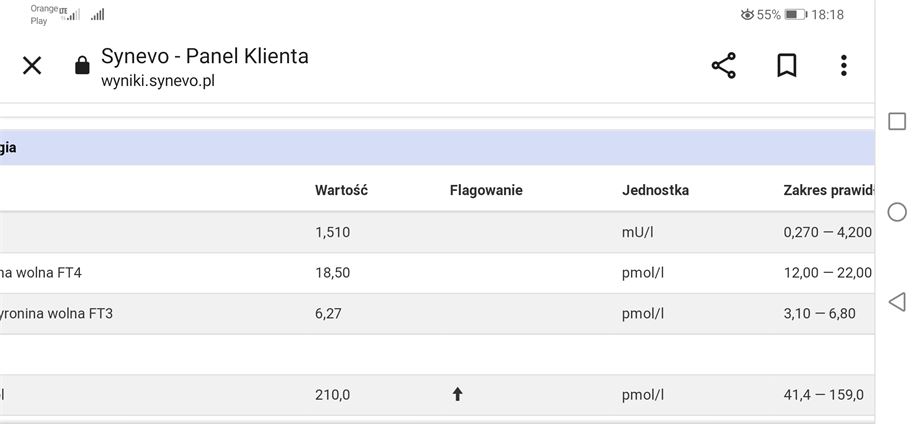Select the Jednostka column header
Screen dimensions: 920x424
(655, 190)
